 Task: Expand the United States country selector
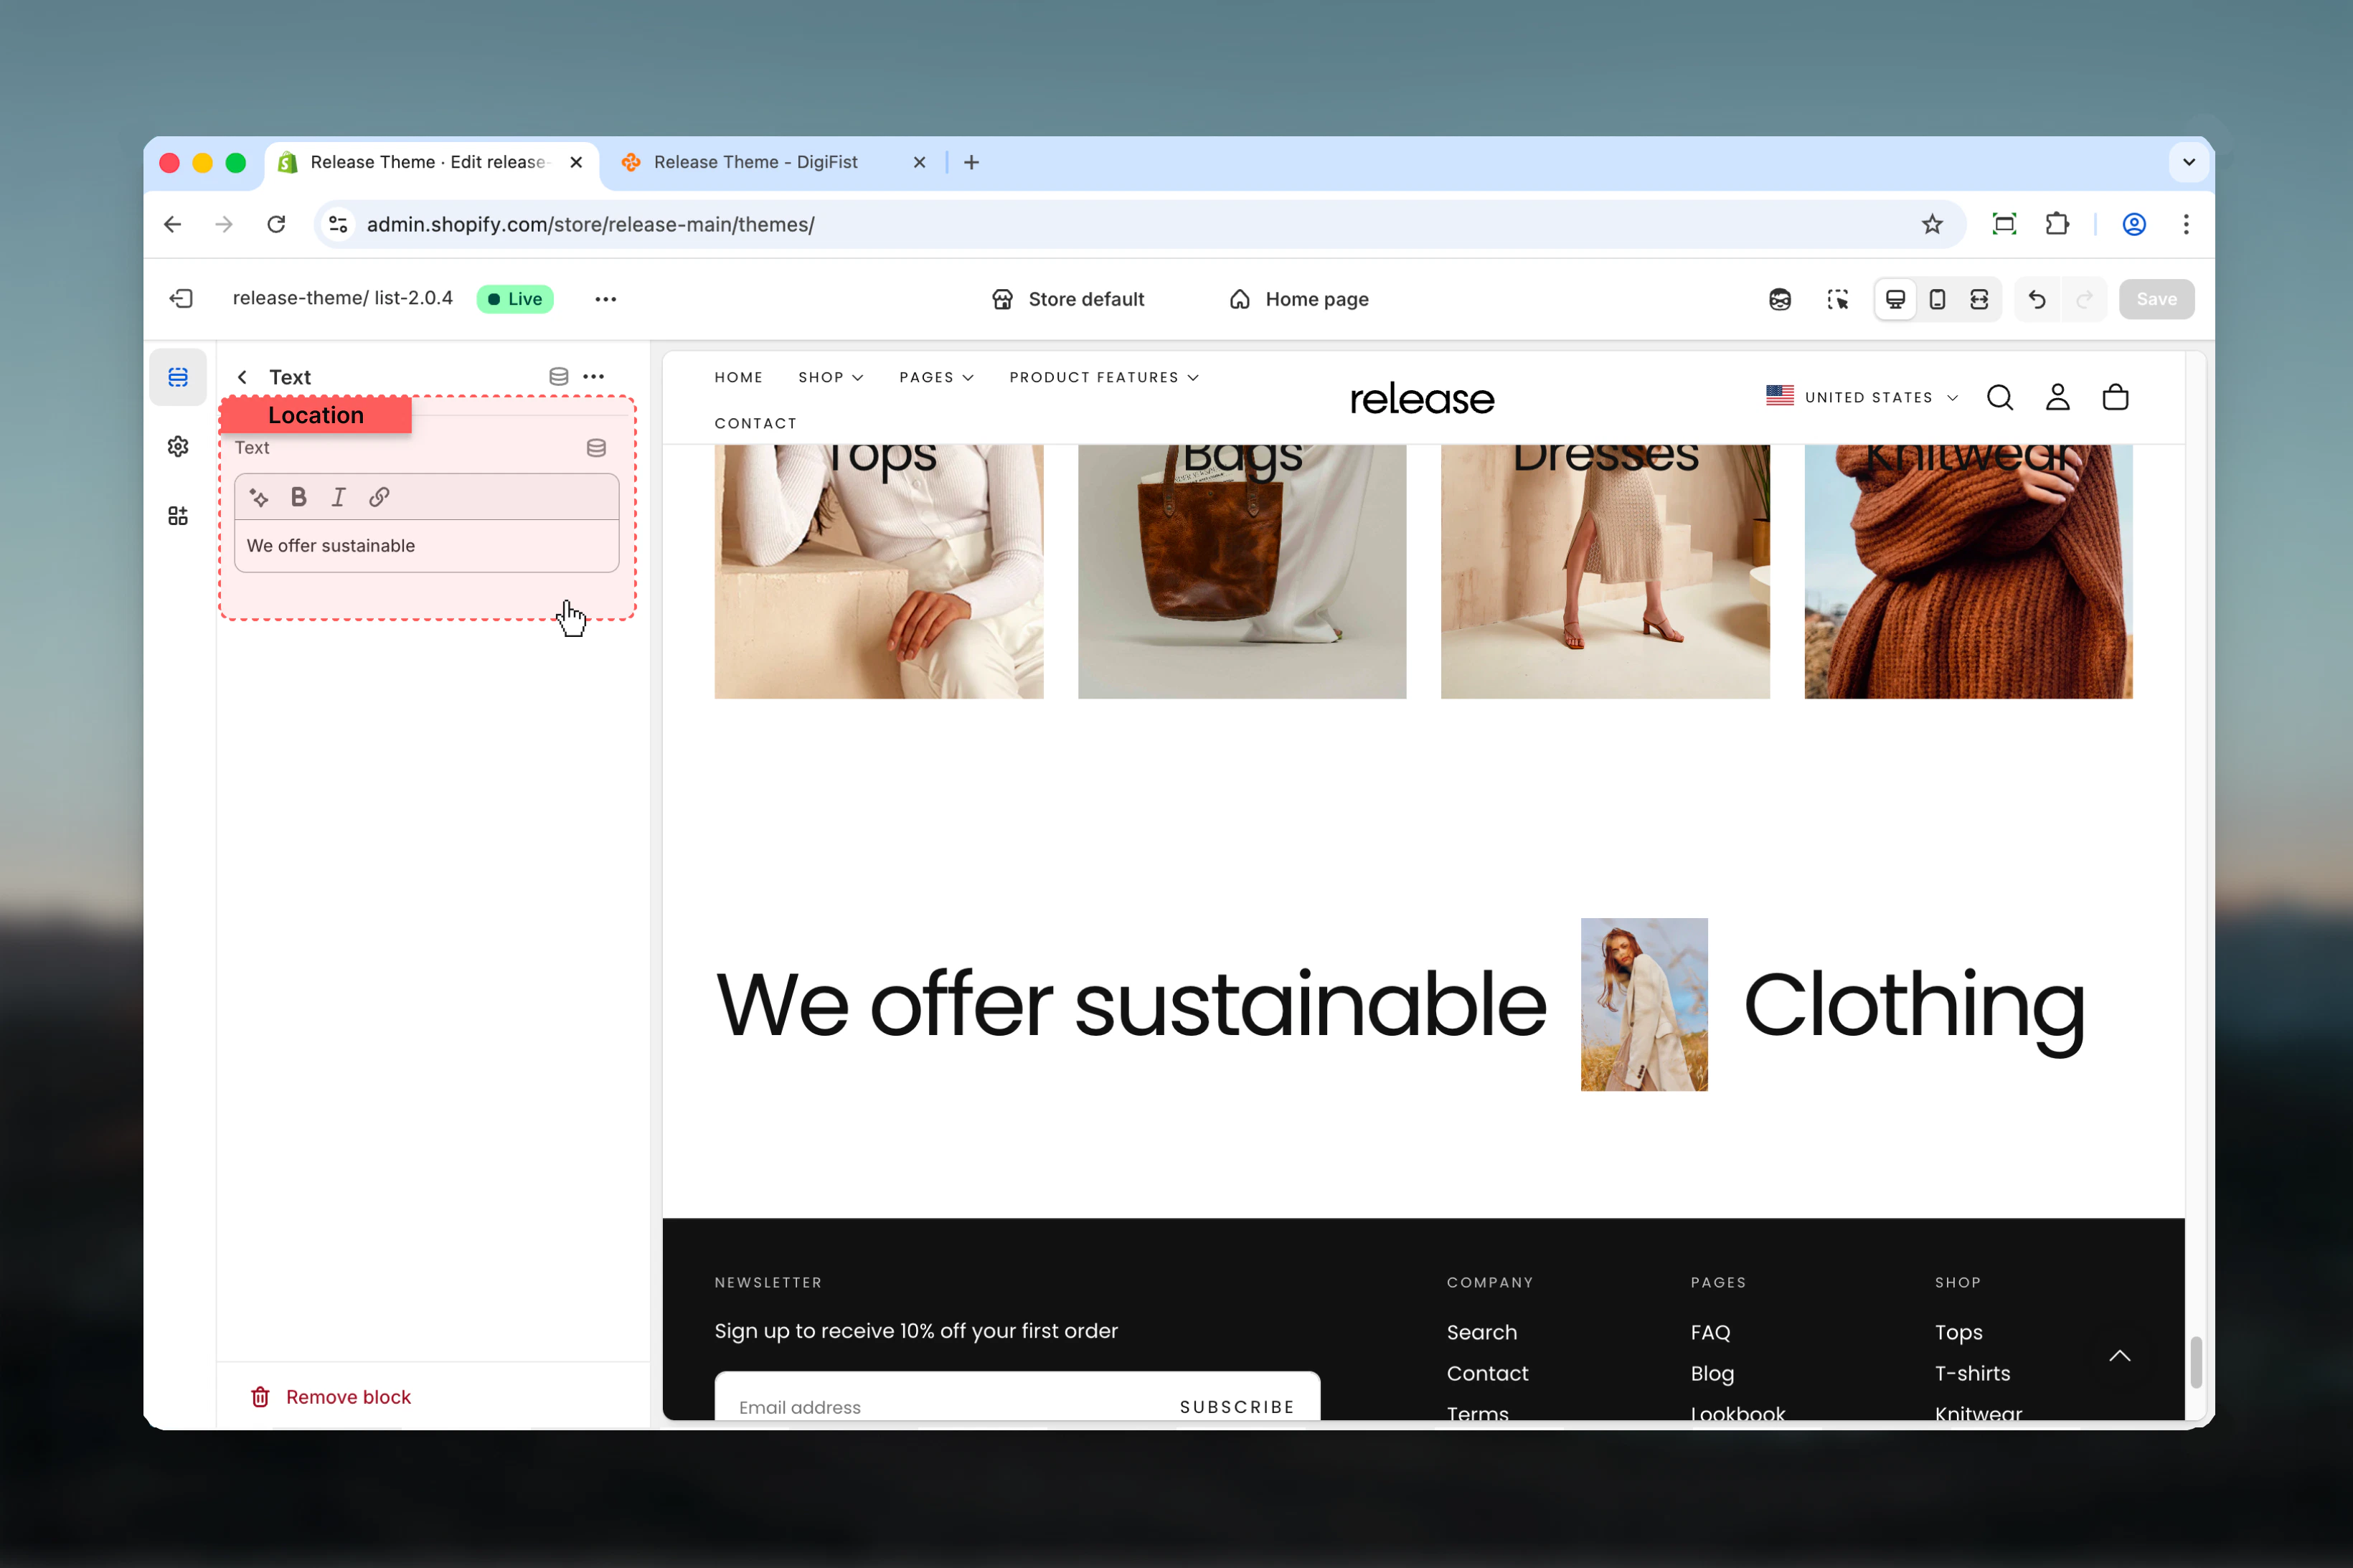point(1861,397)
